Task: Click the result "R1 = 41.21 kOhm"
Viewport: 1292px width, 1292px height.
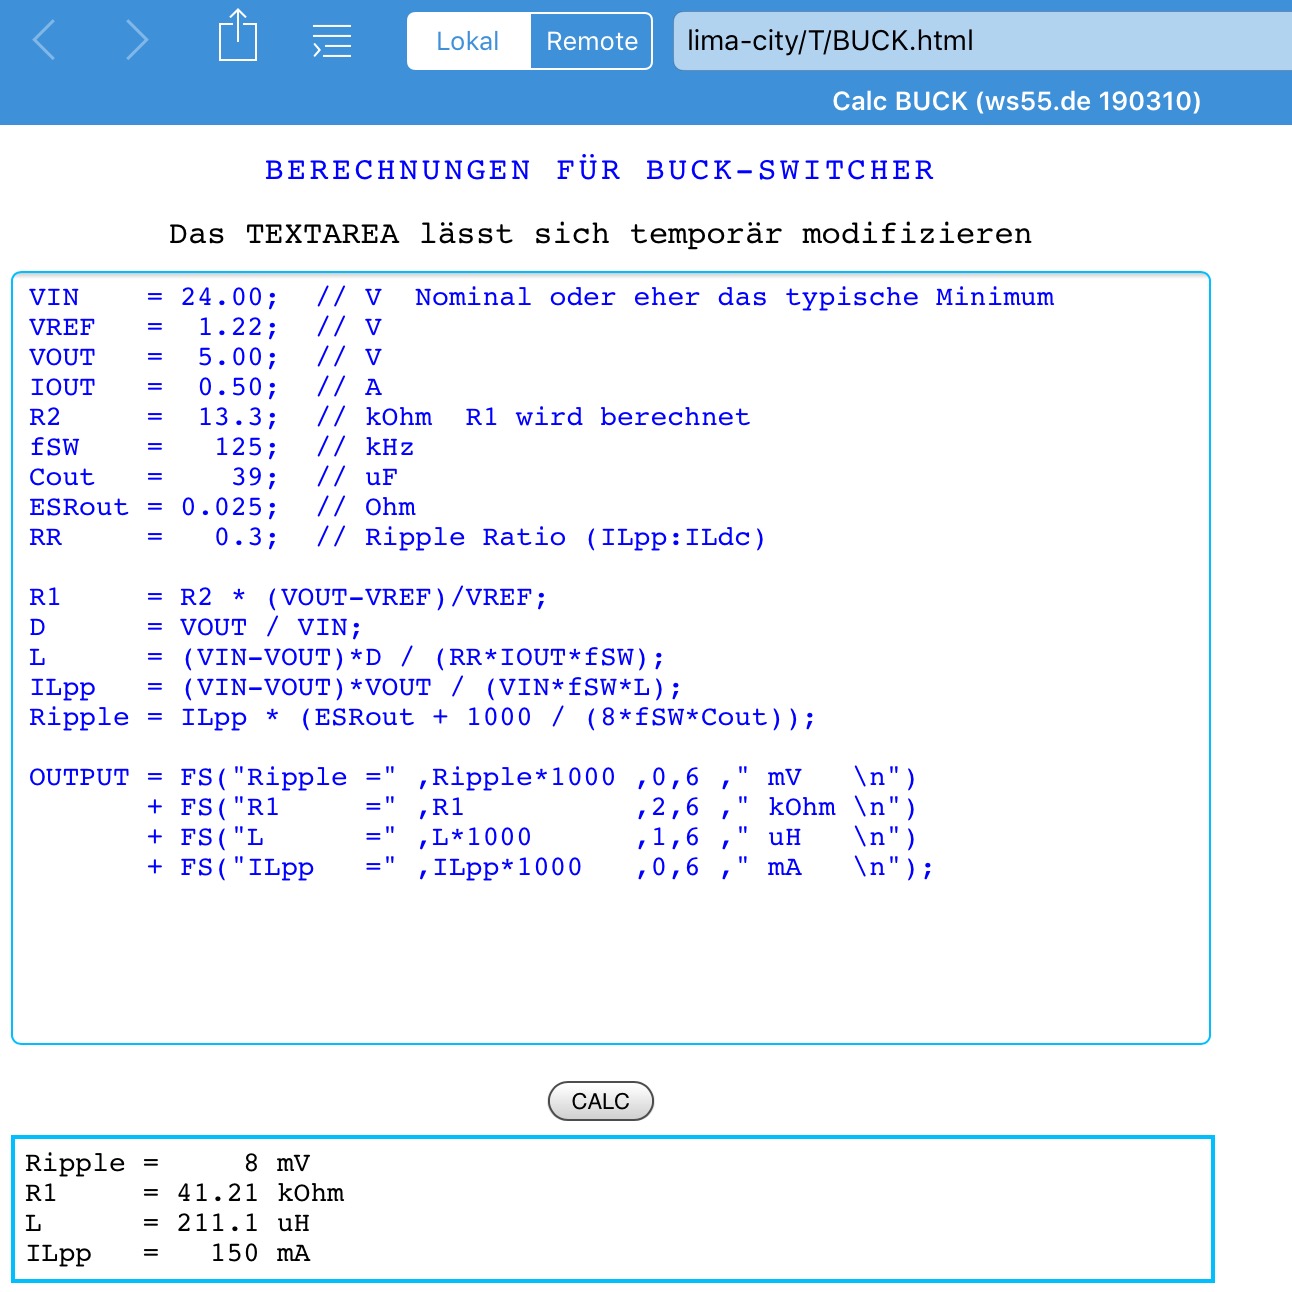Action: pyautogui.click(x=184, y=1193)
